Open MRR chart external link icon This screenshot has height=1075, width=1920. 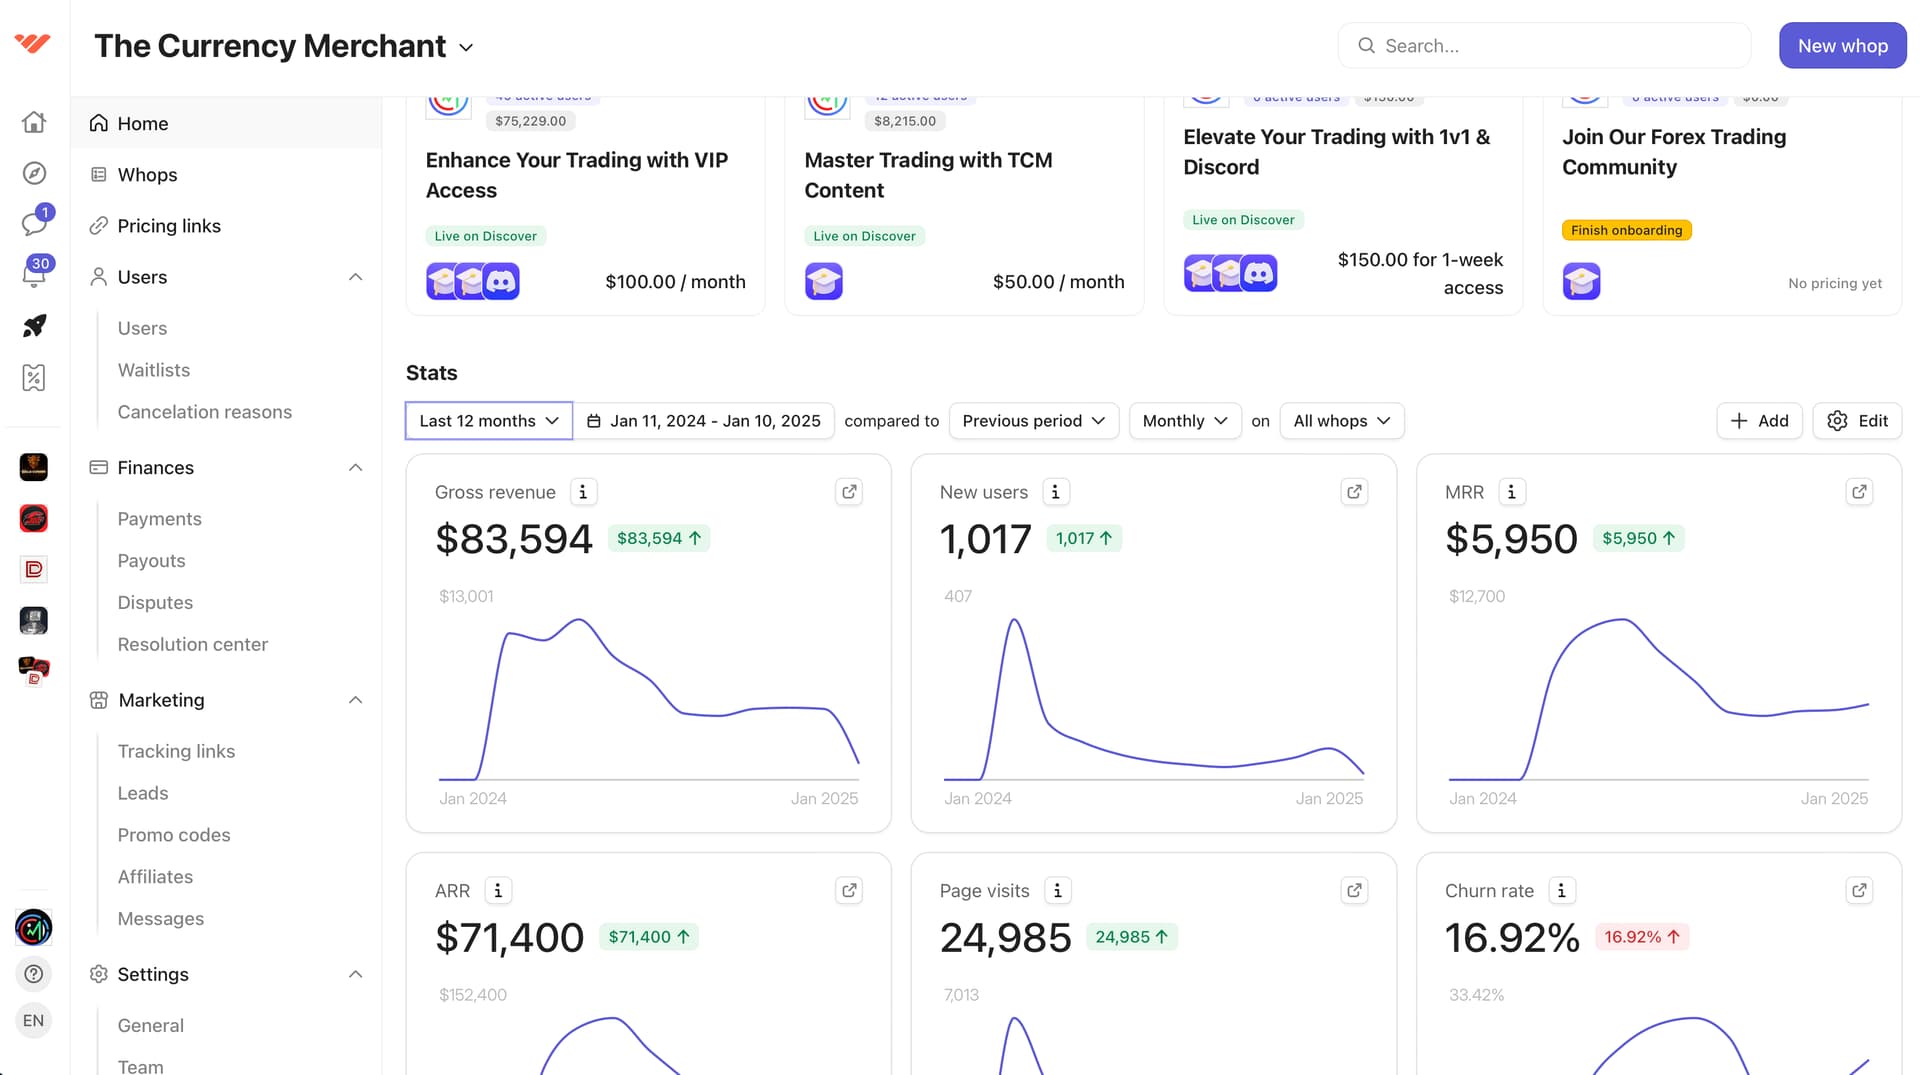tap(1859, 492)
